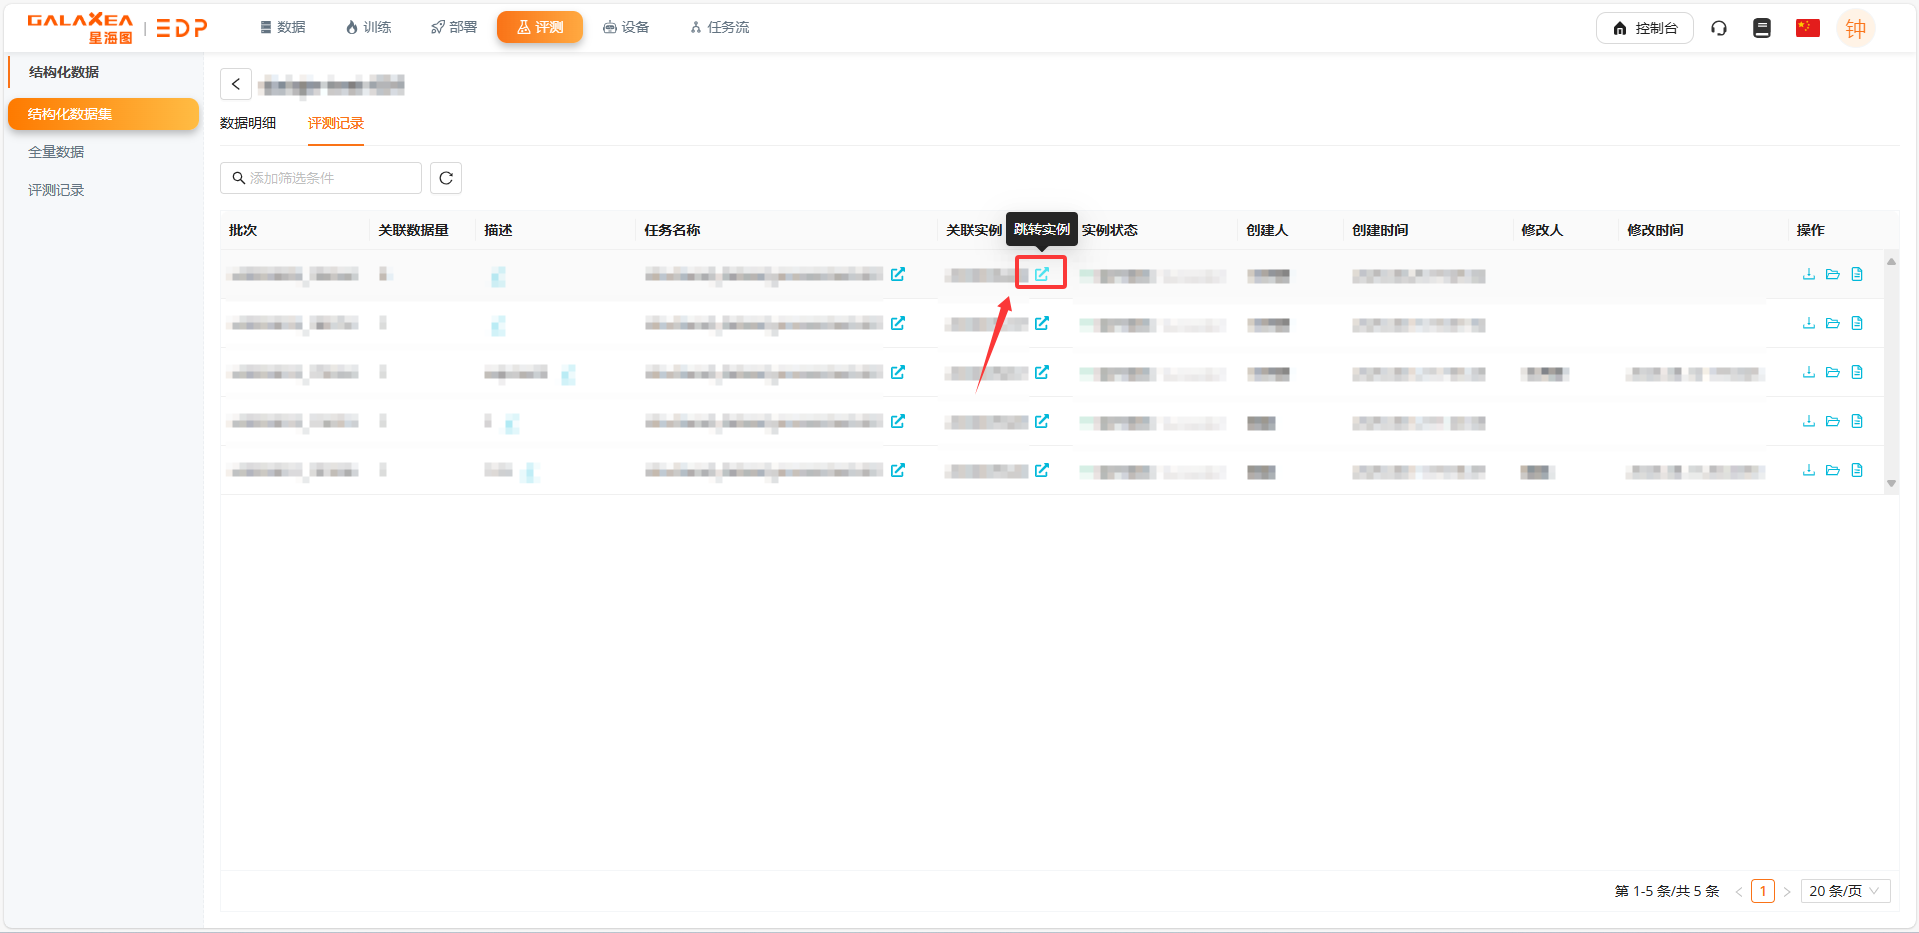Switch to the 数据明细 tab
This screenshot has width=1919, height=933.
pyautogui.click(x=248, y=123)
